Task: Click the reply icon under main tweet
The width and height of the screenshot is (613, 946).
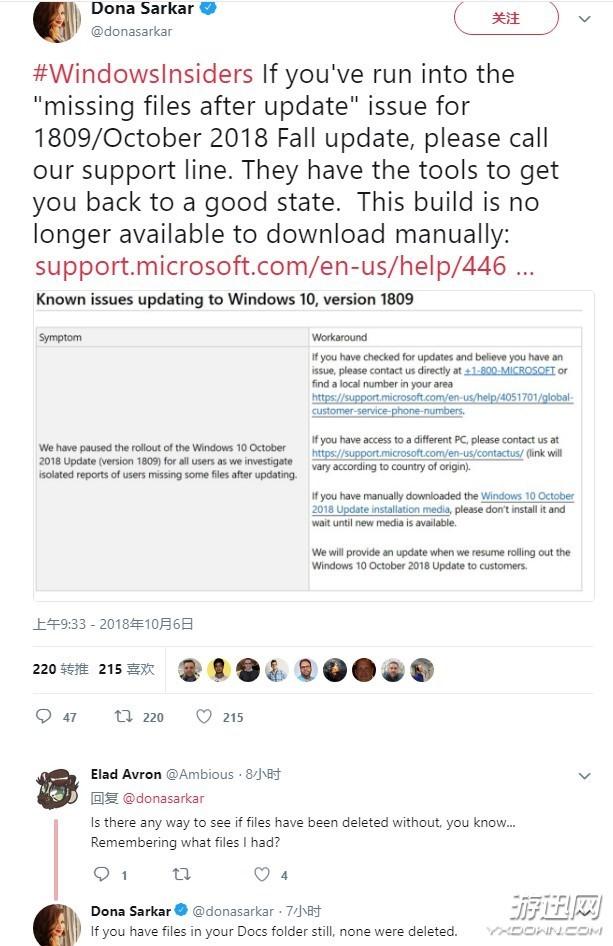Action: 43,716
